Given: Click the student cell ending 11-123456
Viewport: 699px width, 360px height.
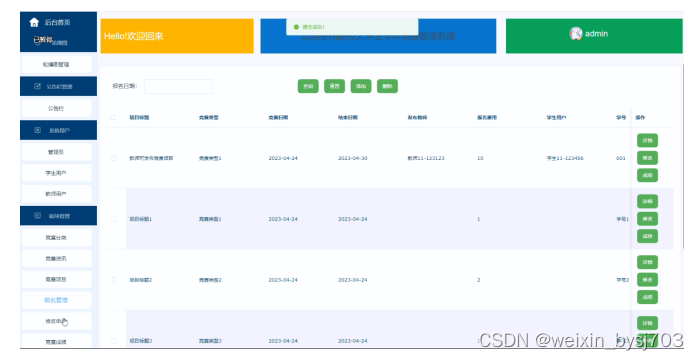Looking at the screenshot, I should (x=565, y=158).
